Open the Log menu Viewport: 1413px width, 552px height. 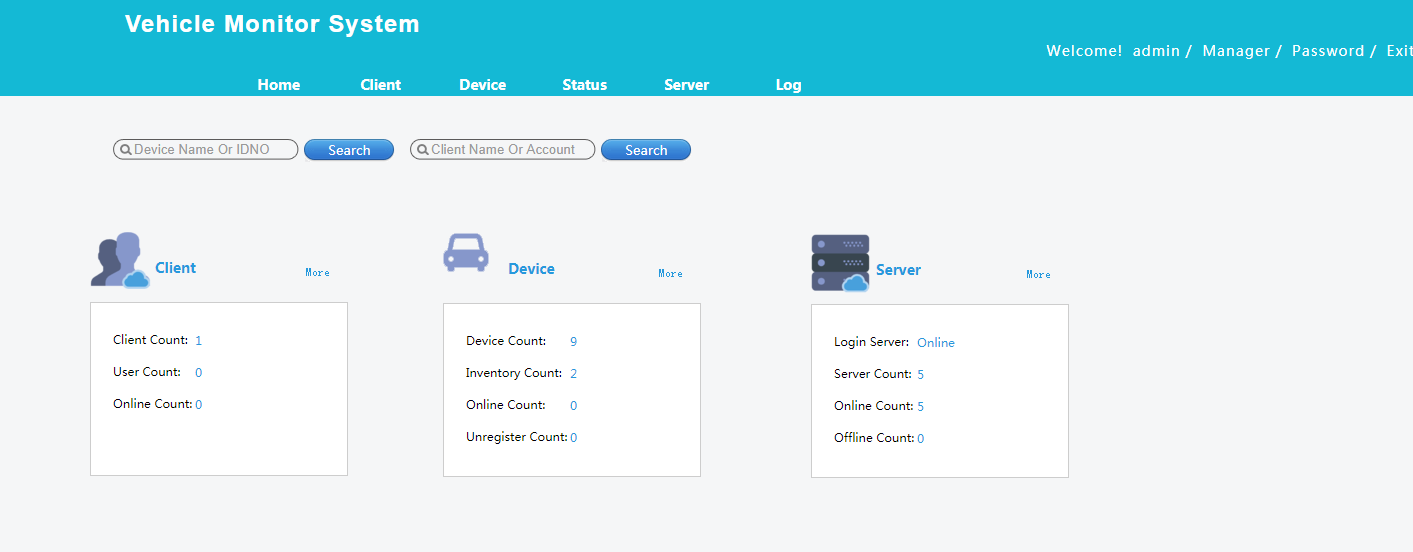(789, 85)
